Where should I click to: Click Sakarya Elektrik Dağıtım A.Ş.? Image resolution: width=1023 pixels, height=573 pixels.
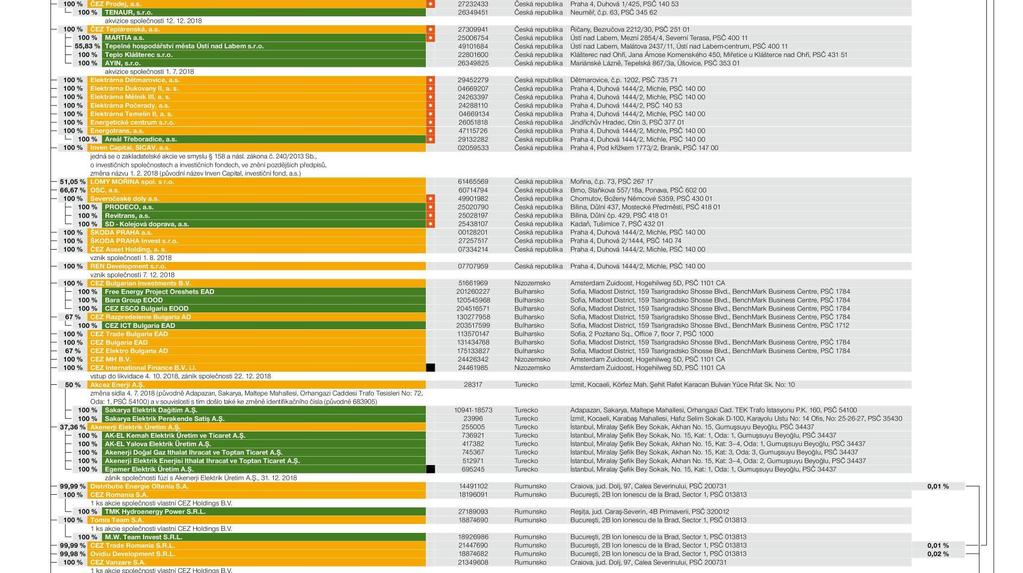[x=264, y=410]
